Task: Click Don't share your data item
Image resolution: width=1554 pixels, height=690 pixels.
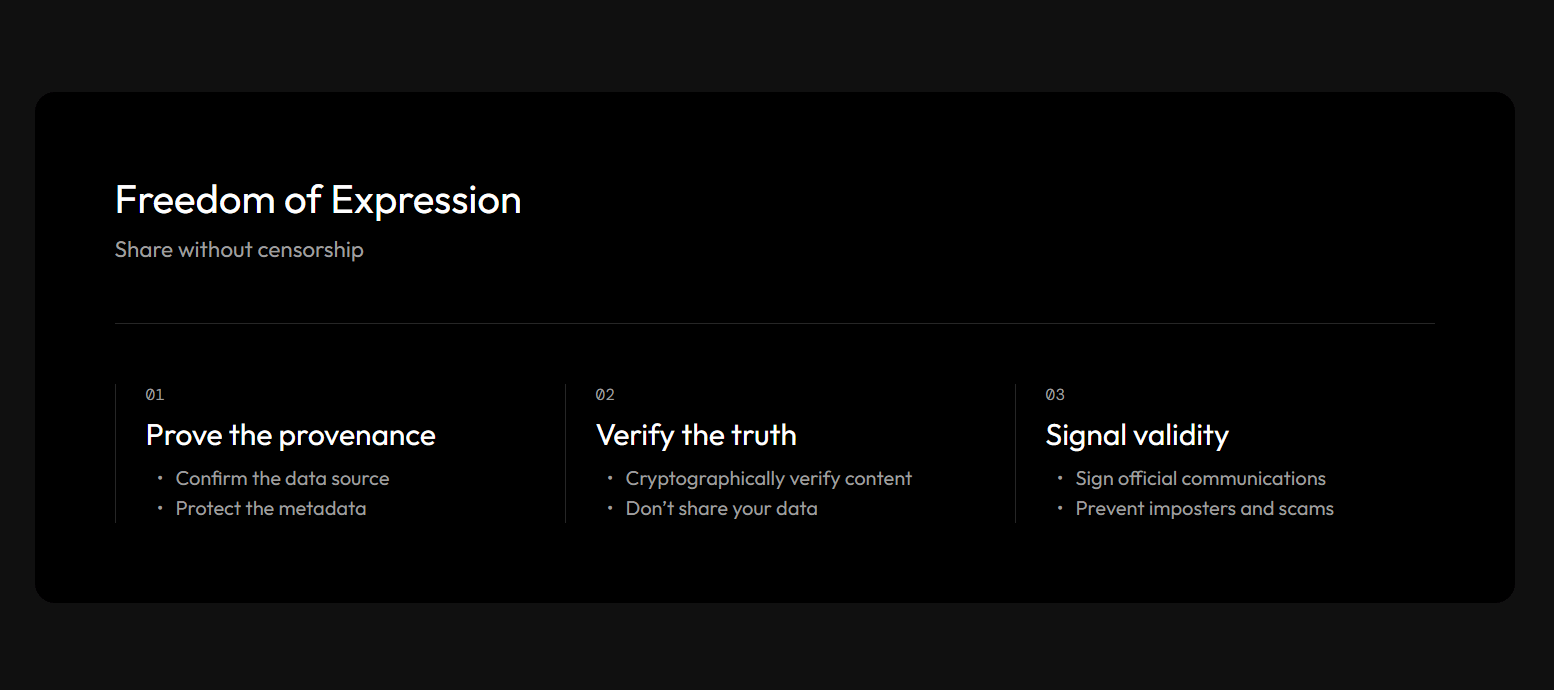Action: pos(721,509)
